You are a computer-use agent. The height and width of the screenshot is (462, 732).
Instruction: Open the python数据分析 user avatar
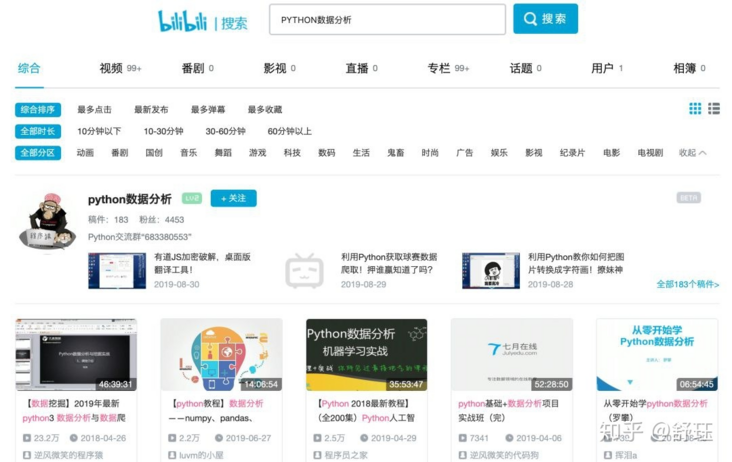48,220
